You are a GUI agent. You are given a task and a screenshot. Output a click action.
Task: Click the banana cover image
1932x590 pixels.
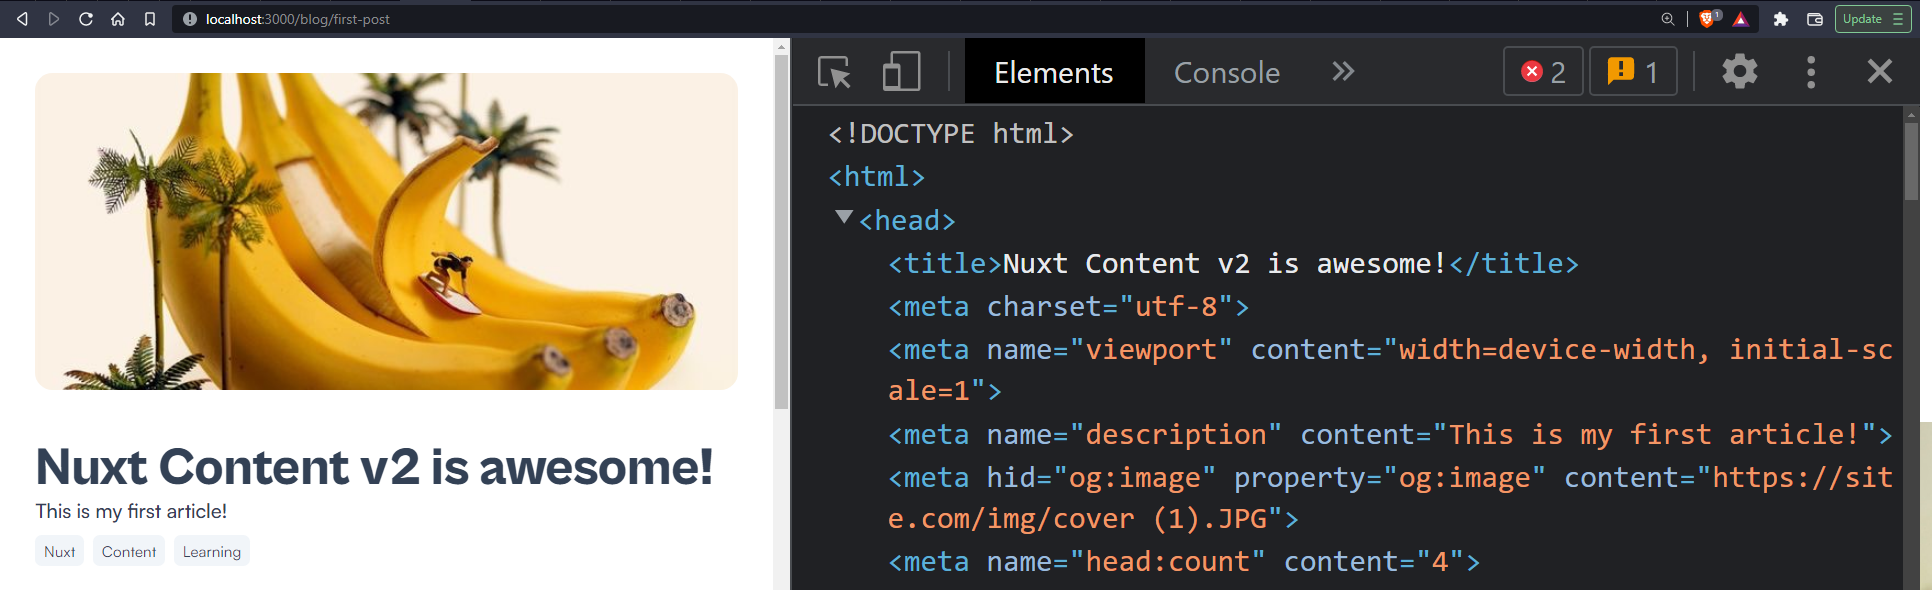[x=386, y=231]
